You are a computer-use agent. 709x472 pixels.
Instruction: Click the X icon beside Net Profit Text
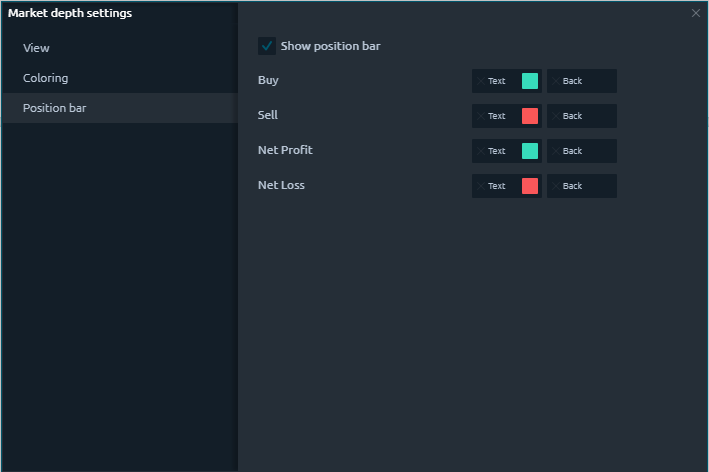point(481,151)
